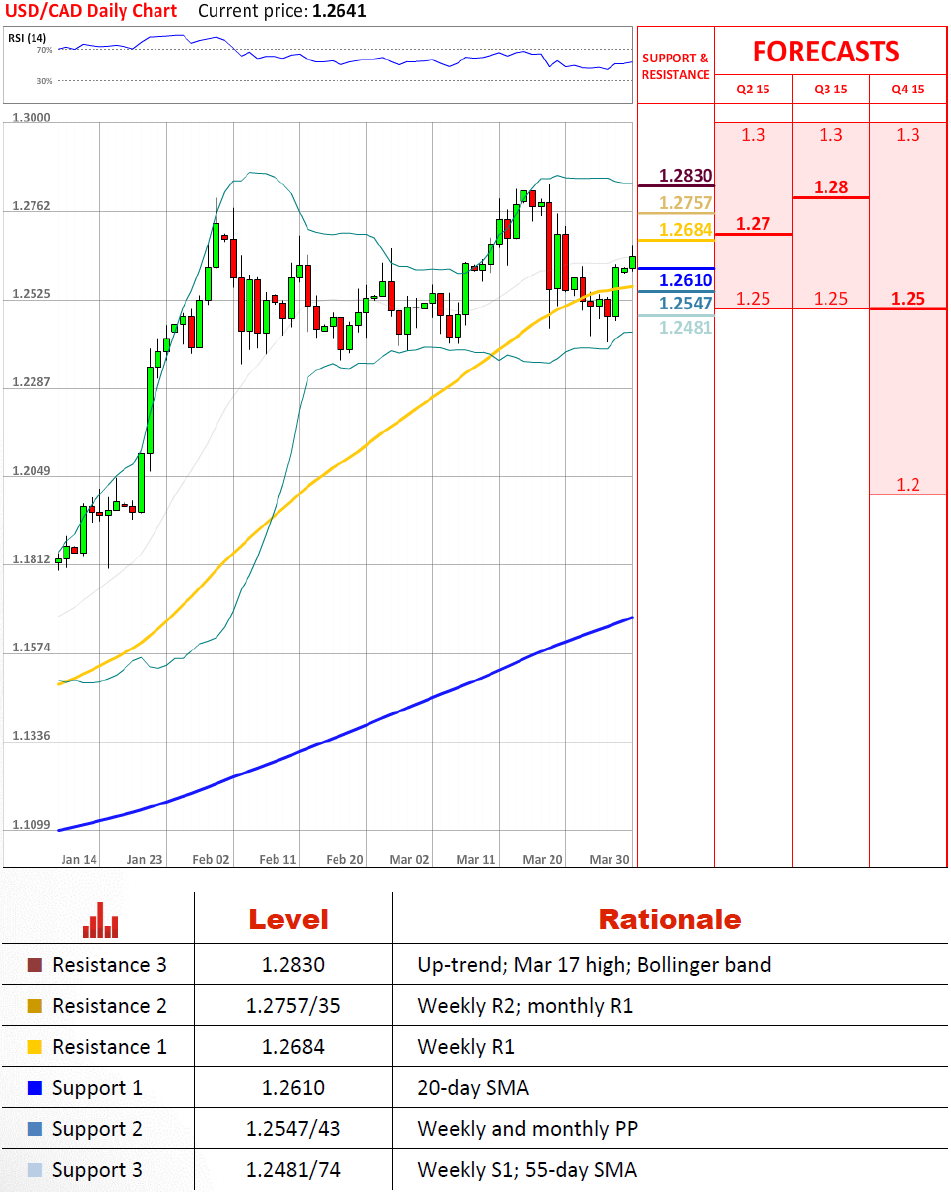Select the Q3 15 forecast column header

pyautogui.click(x=830, y=89)
